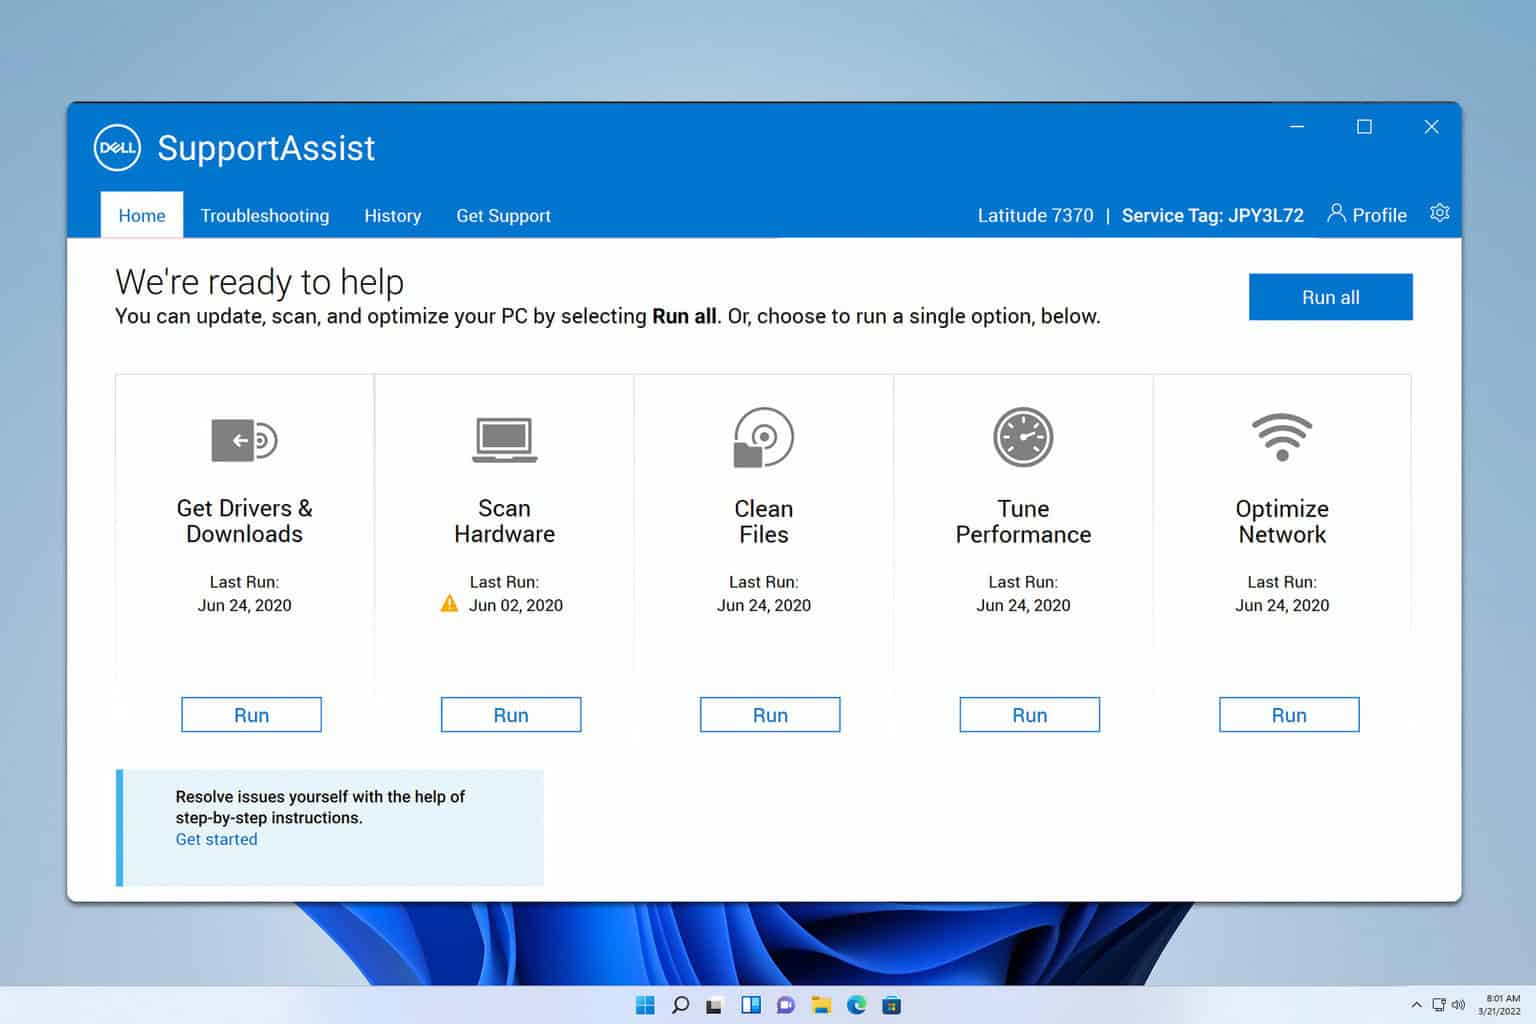The height and width of the screenshot is (1024, 1536).
Task: Click the SupportAssist title text
Action: [266, 148]
